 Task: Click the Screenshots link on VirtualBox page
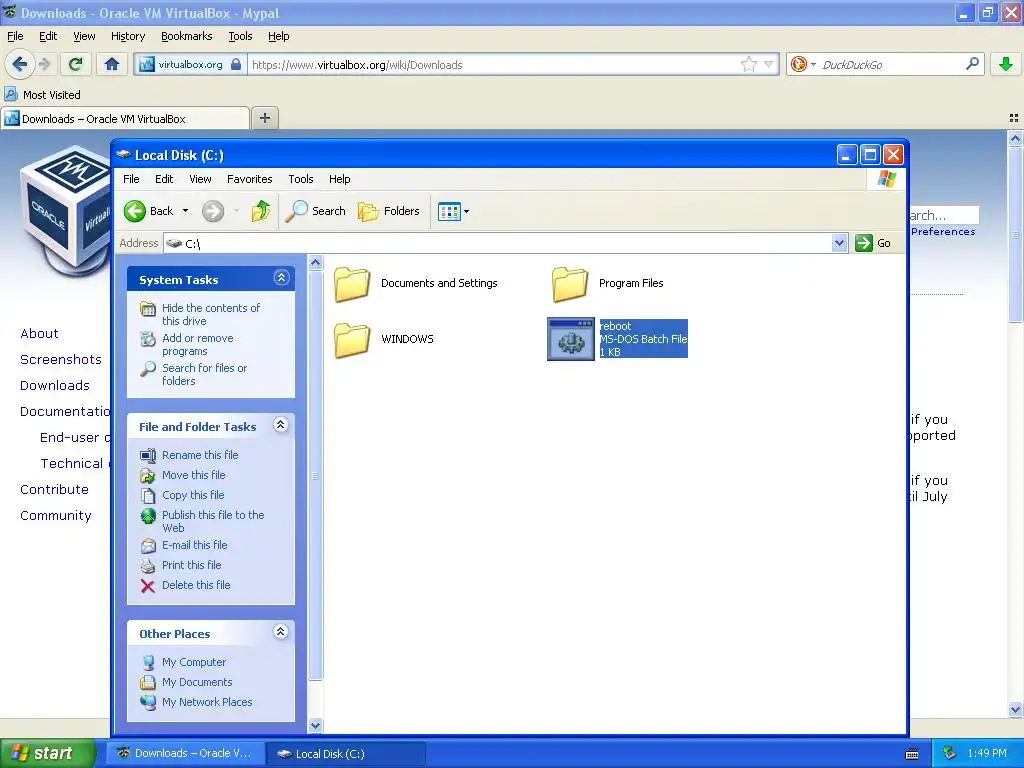click(x=61, y=360)
